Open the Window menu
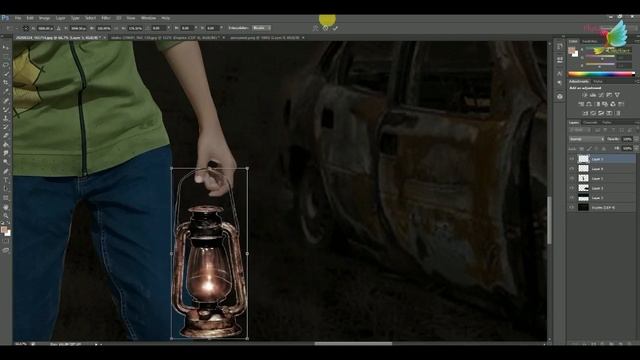The image size is (640, 360). (x=148, y=18)
